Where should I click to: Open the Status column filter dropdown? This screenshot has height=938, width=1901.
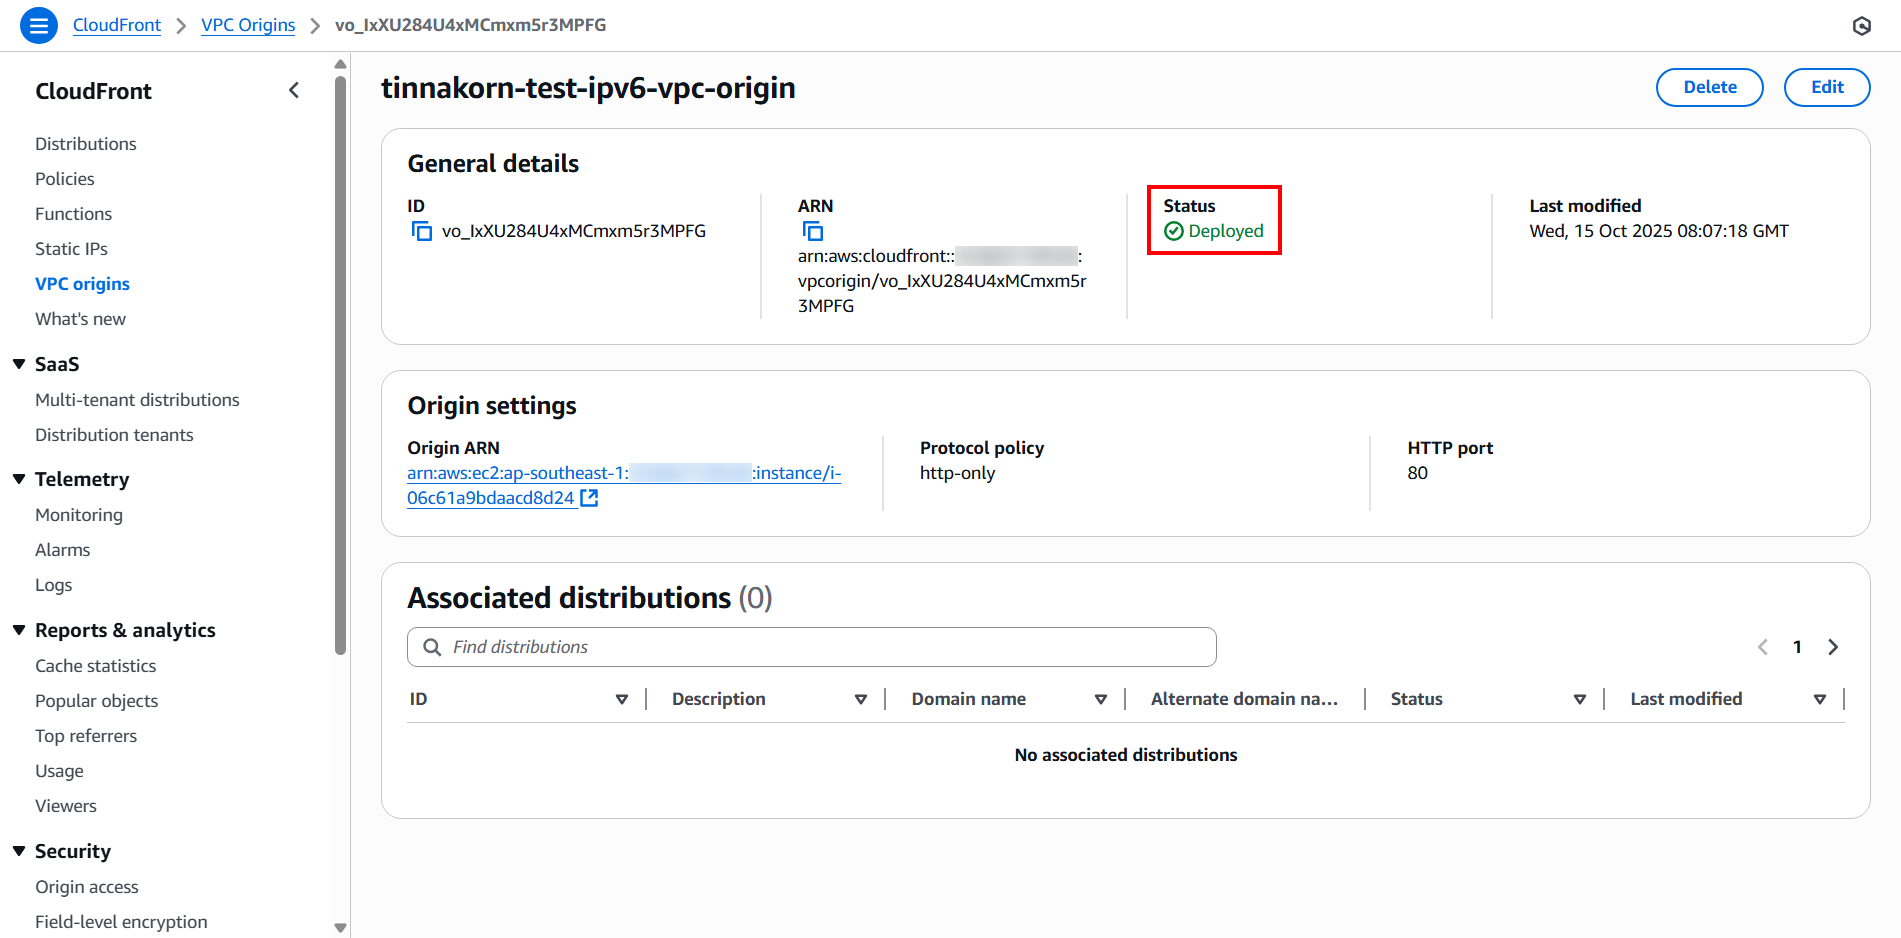(x=1580, y=699)
